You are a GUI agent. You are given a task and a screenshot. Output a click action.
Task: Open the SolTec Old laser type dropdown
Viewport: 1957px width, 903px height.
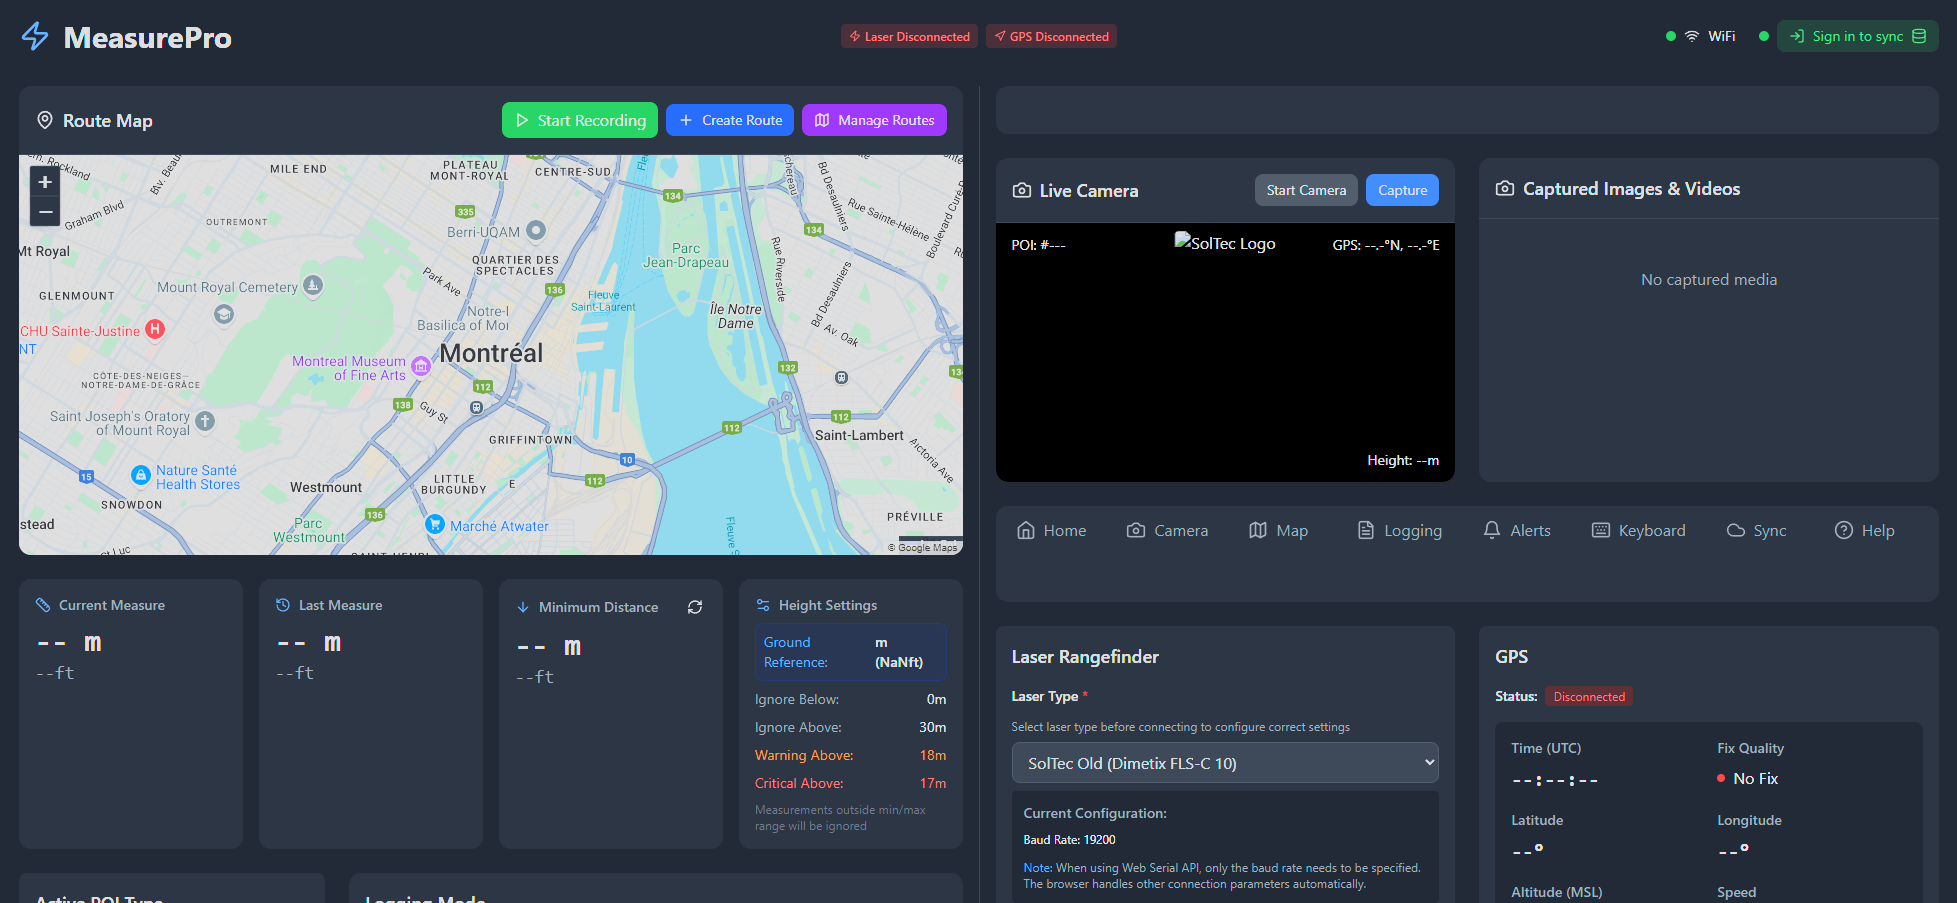click(1224, 762)
